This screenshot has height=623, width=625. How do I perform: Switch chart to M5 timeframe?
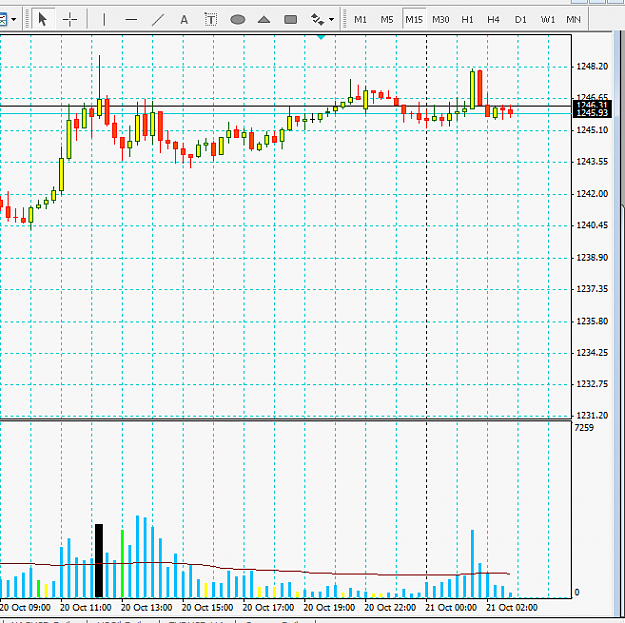pyautogui.click(x=387, y=20)
